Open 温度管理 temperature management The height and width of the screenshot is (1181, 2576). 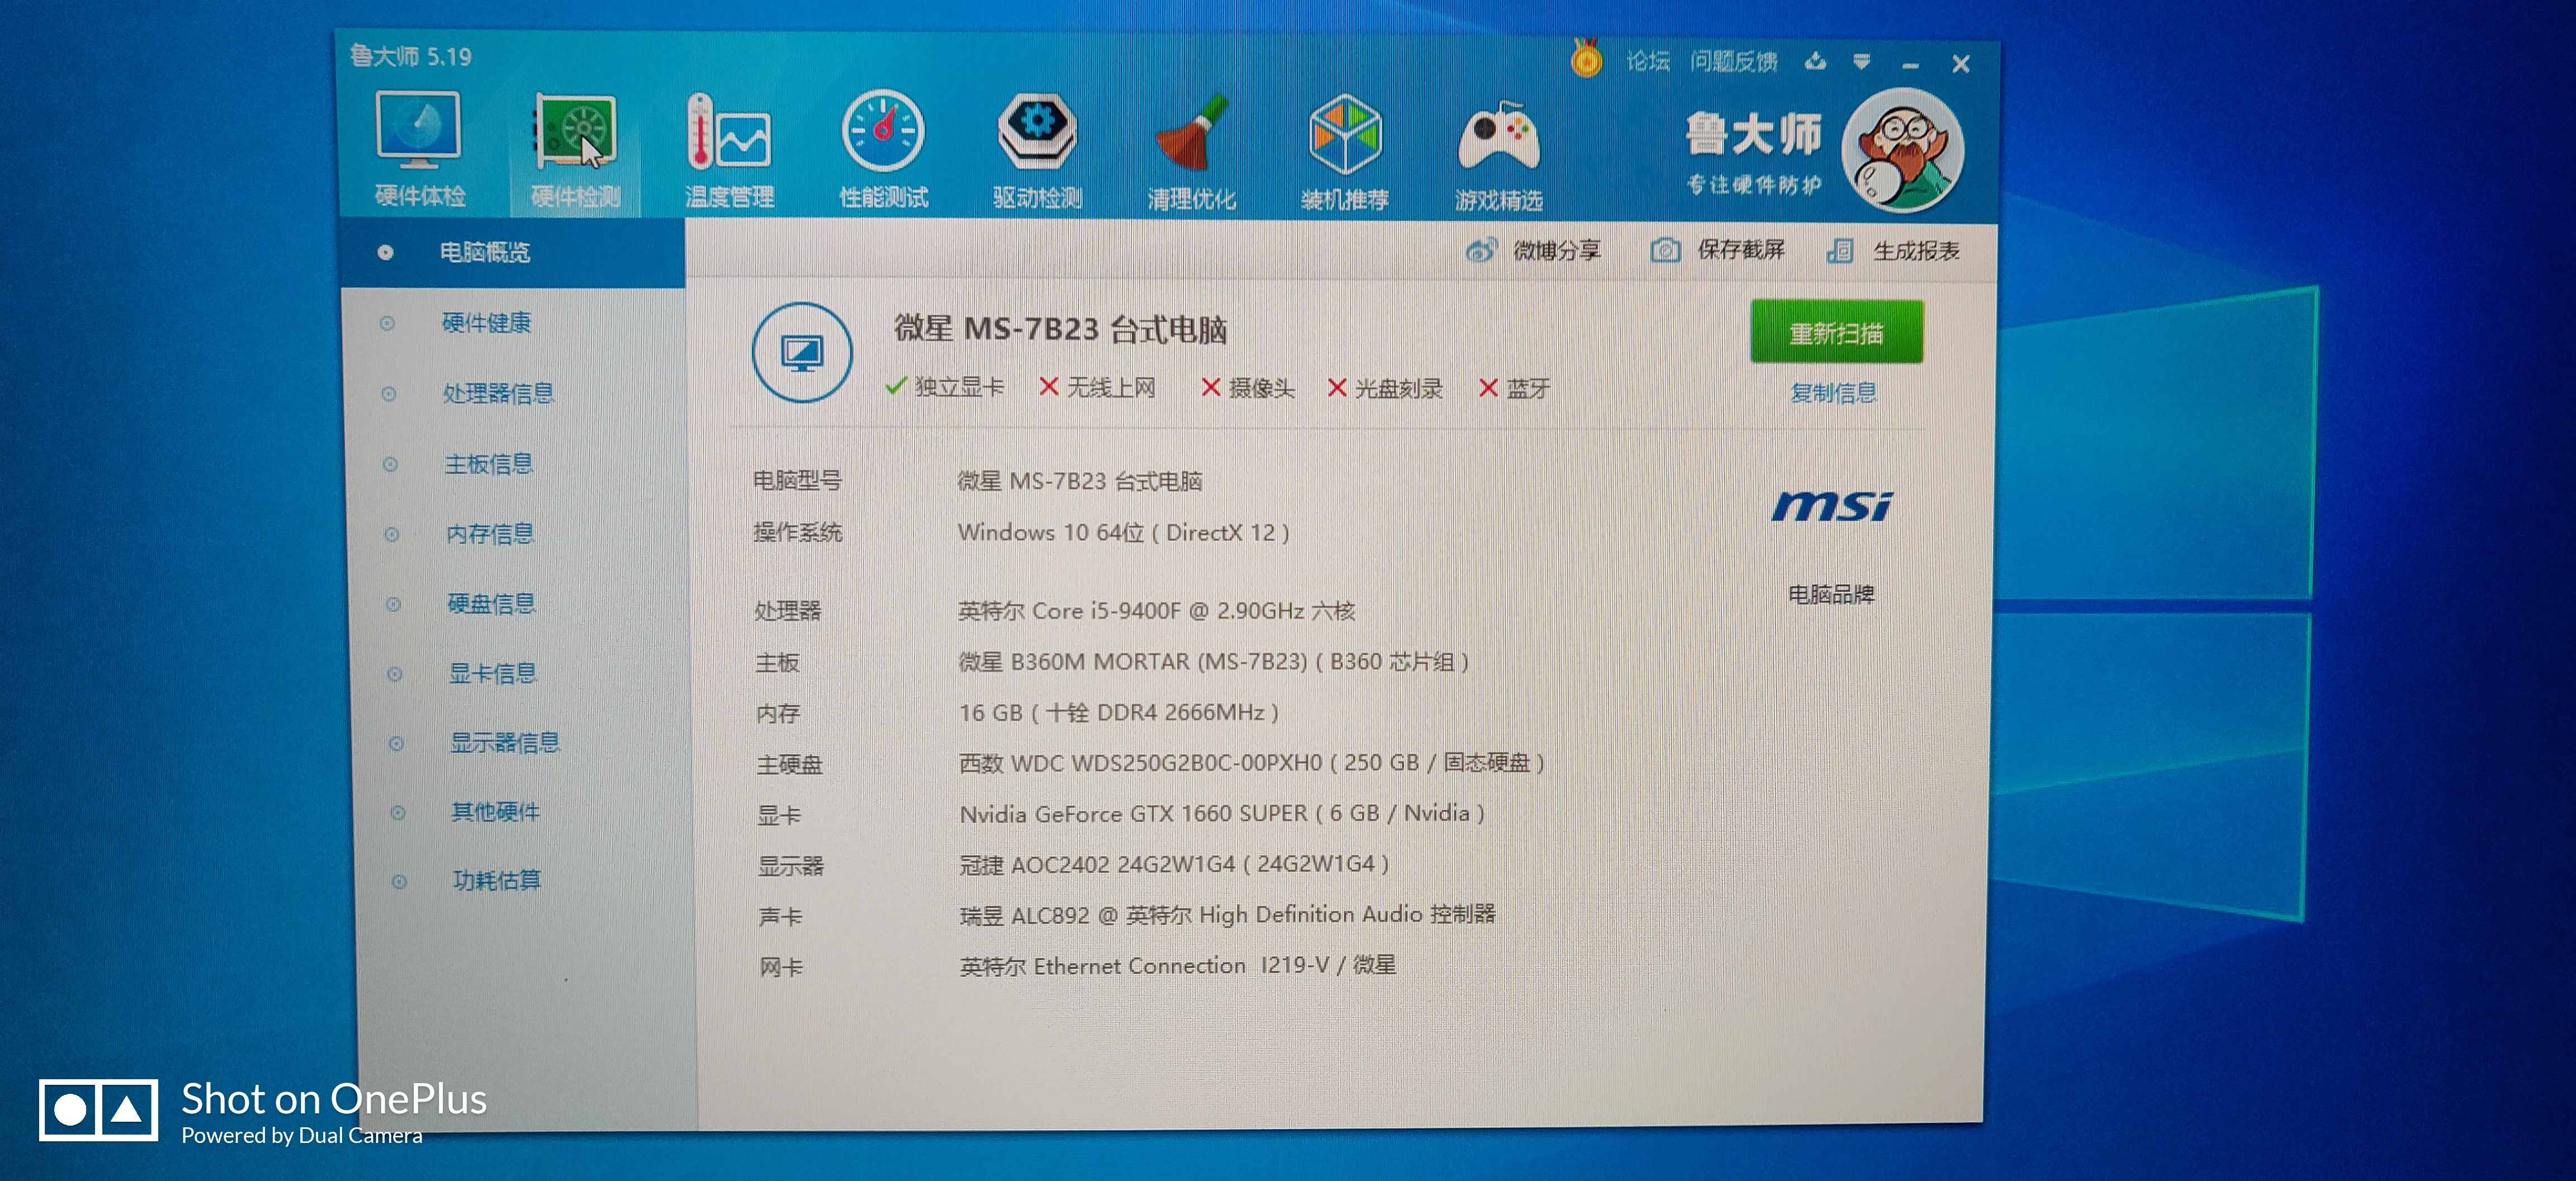click(x=729, y=151)
